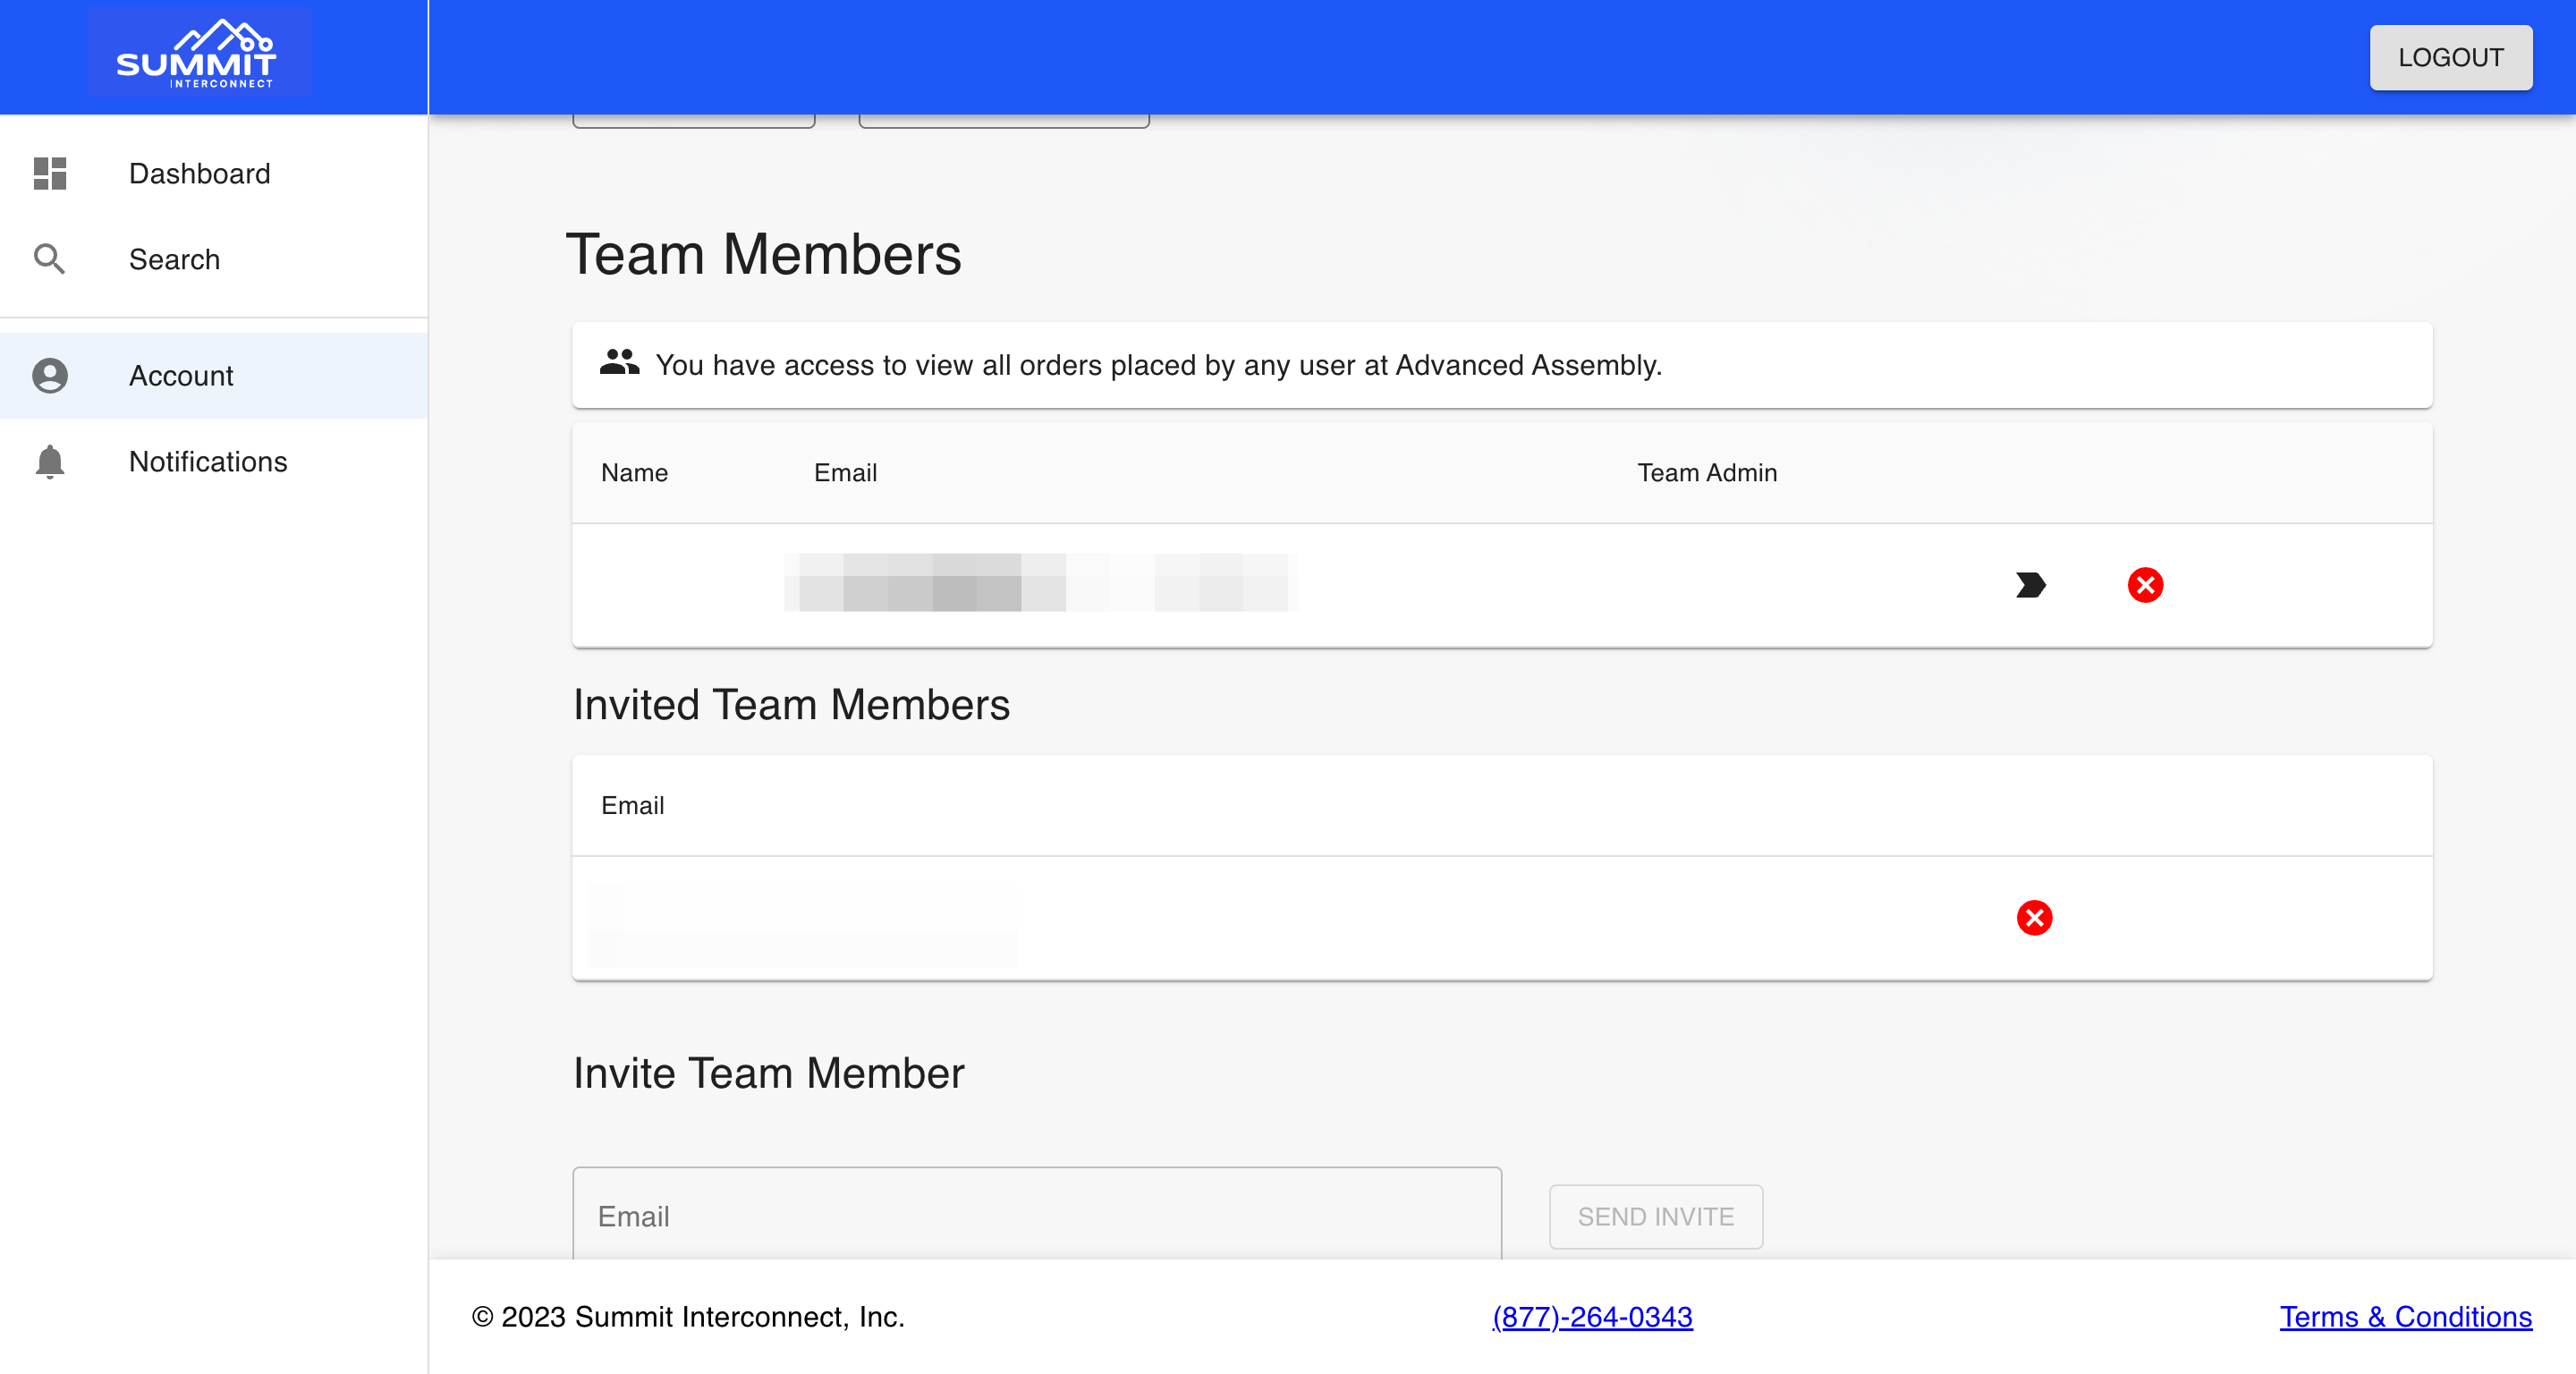Focus the Email invite input field
Image resolution: width=2576 pixels, height=1374 pixels.
point(1037,1214)
